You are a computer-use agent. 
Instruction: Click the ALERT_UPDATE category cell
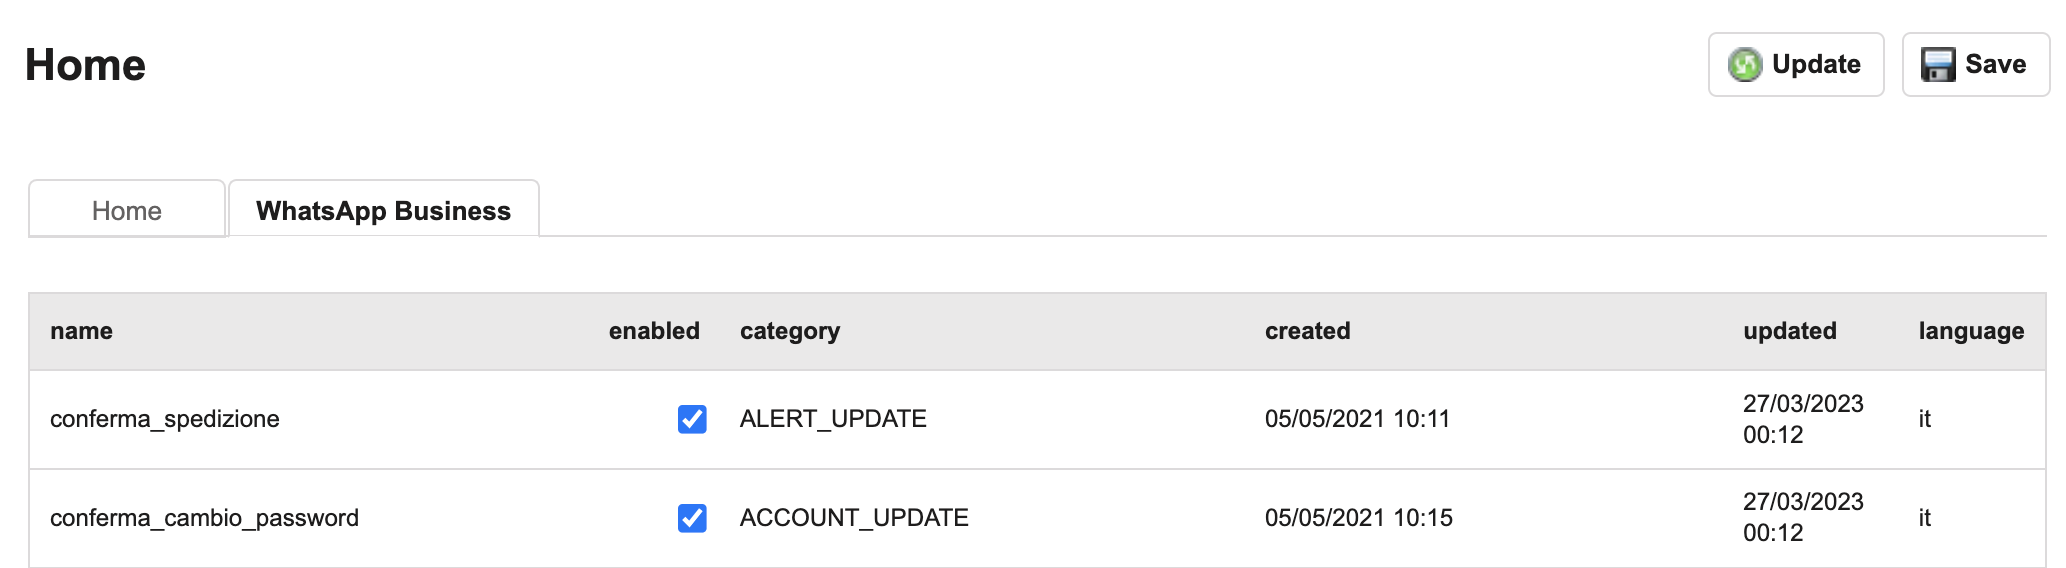(x=833, y=419)
